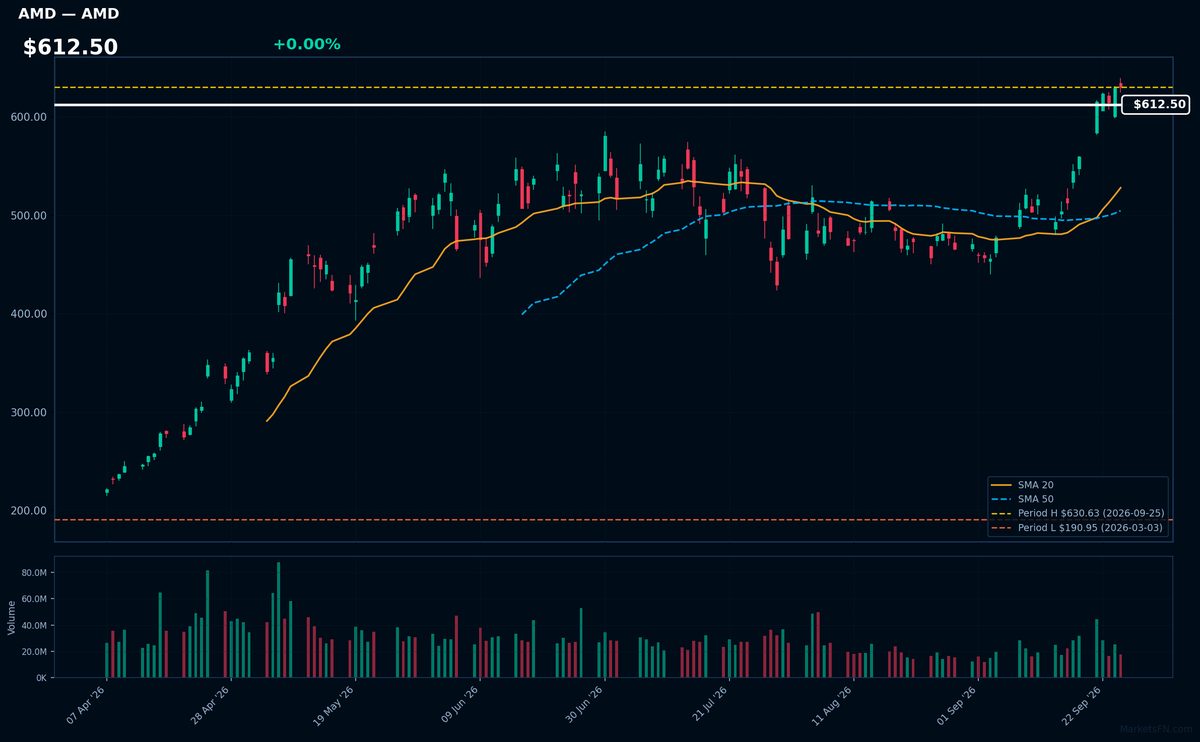Click the 28 Apr '26 date label
The image size is (1200, 742).
point(210,705)
